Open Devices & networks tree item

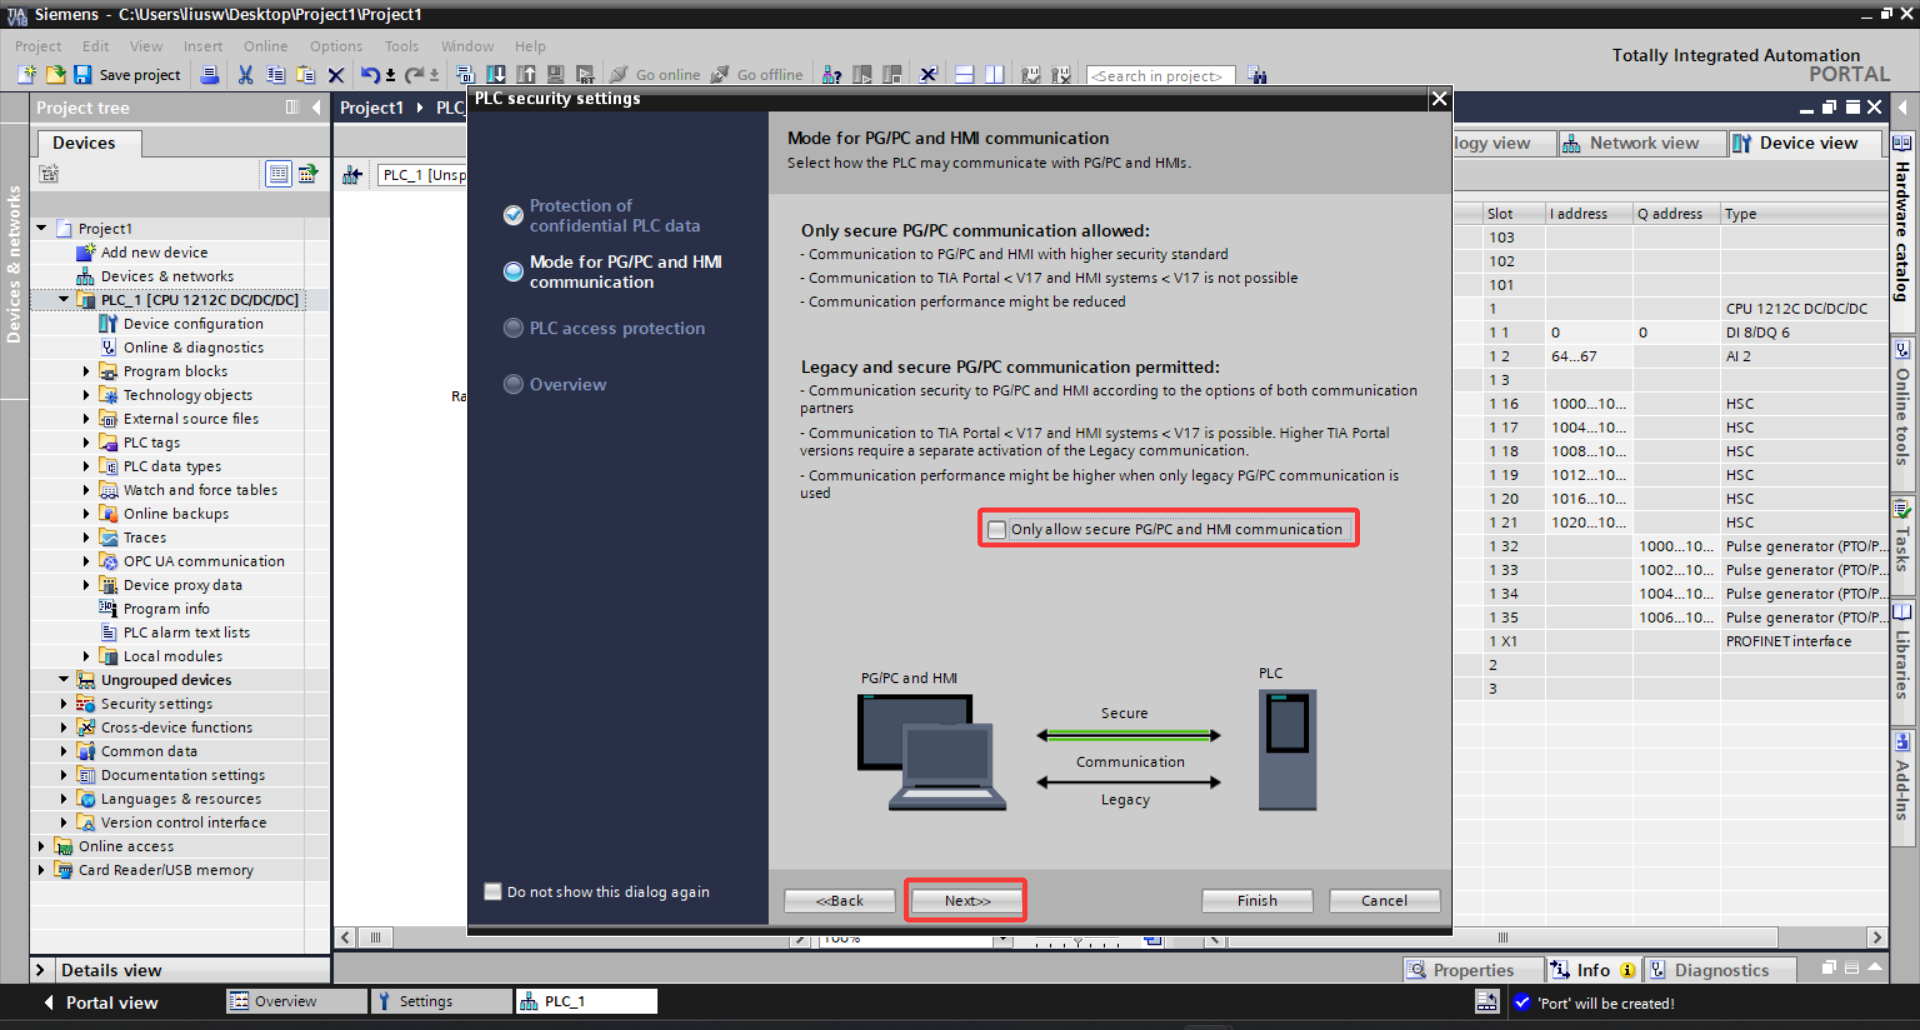[x=167, y=276]
